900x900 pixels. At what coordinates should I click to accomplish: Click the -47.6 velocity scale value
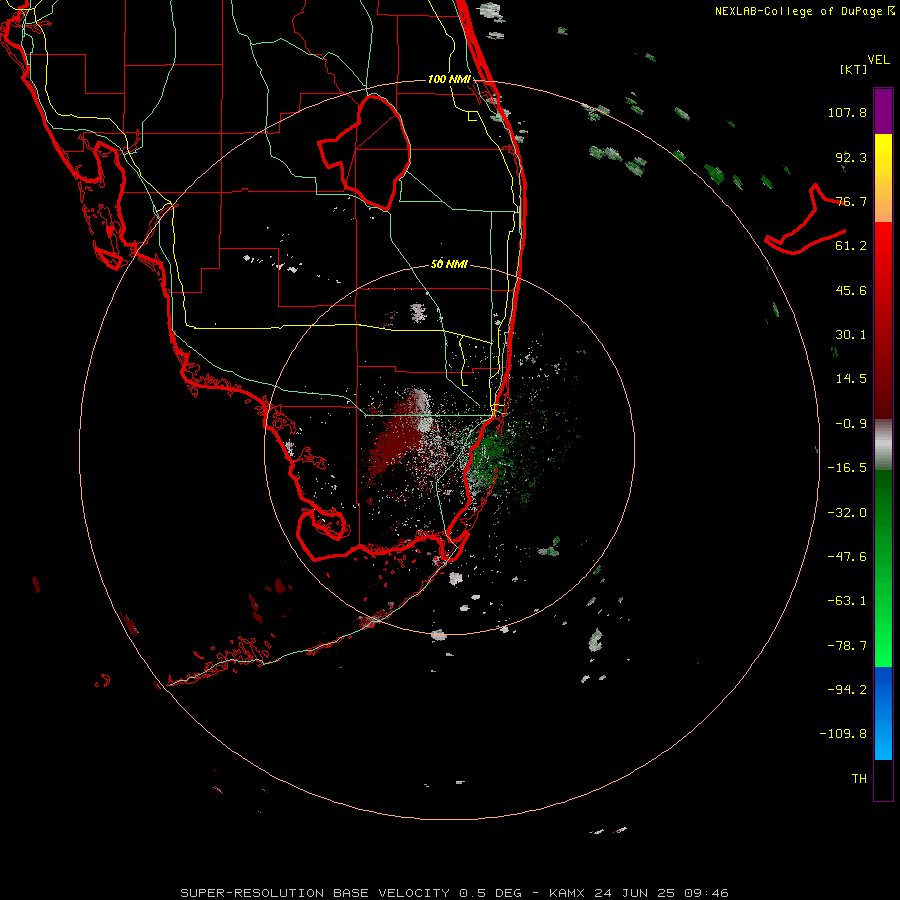point(847,557)
